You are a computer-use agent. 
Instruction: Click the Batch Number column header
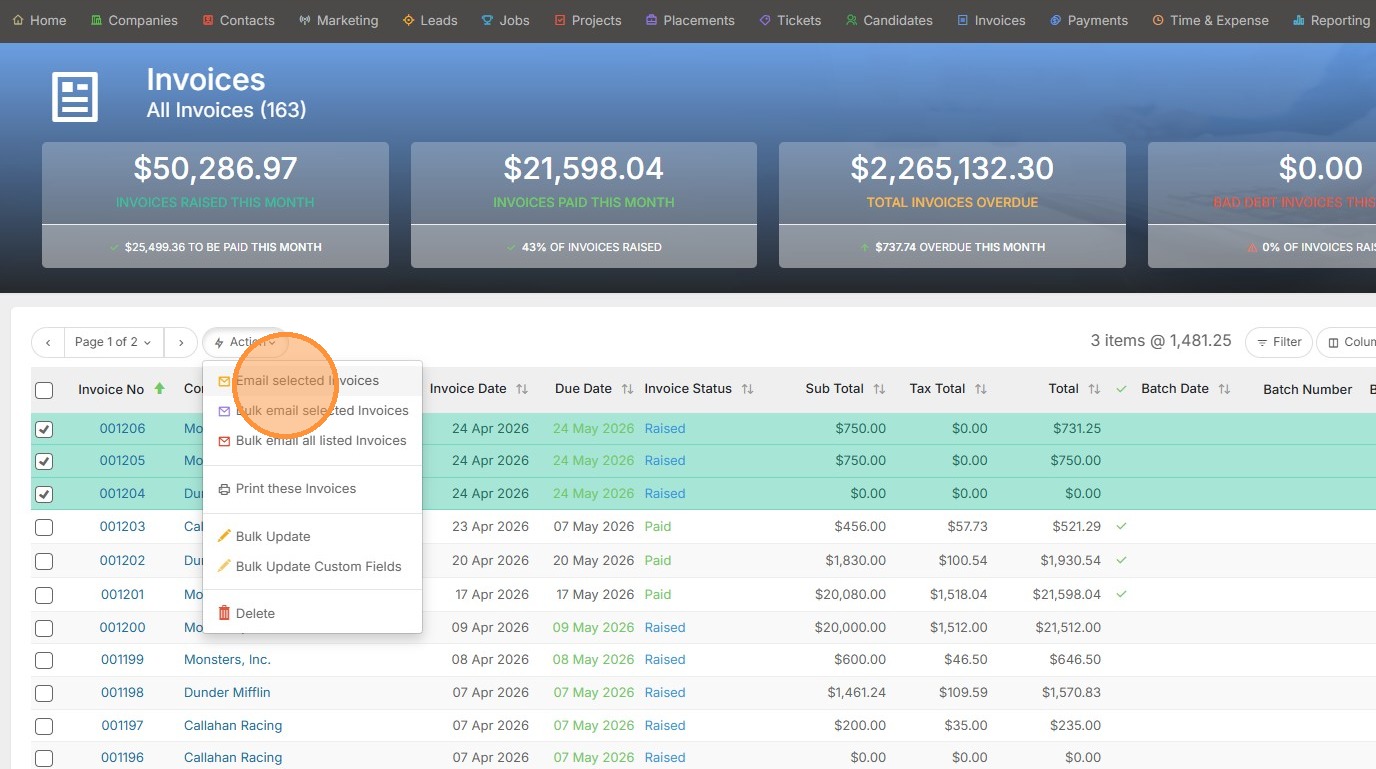(1307, 390)
